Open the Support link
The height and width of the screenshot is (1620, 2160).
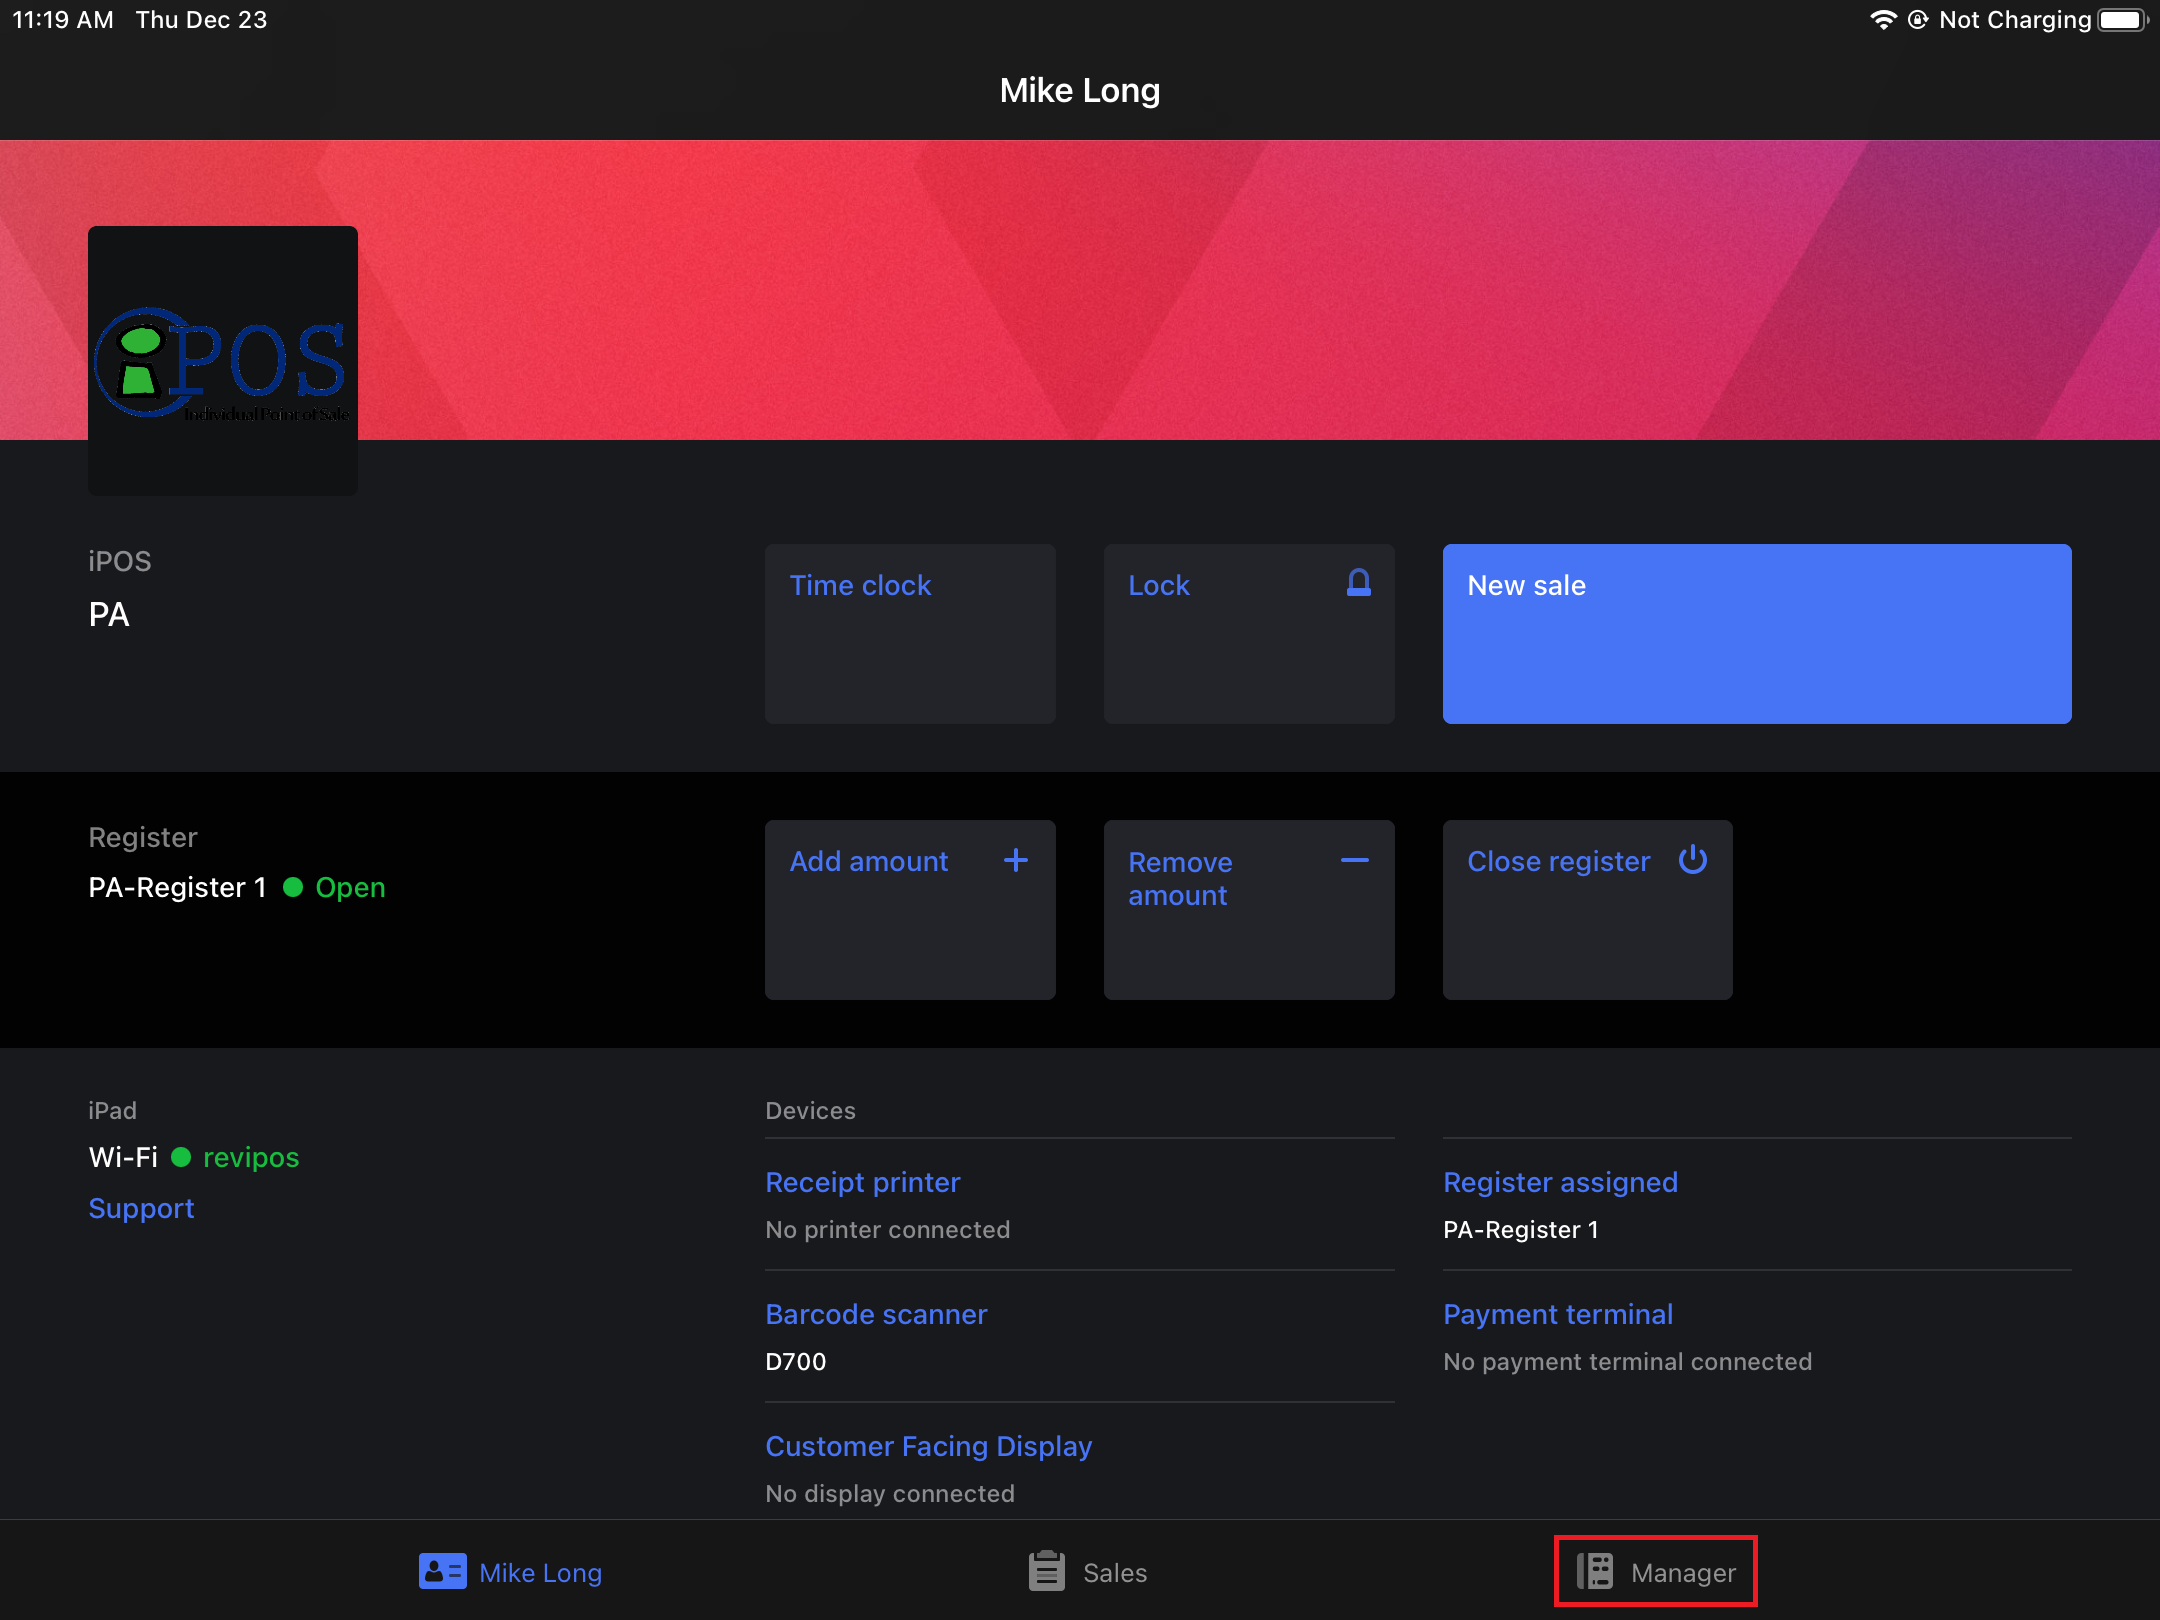[x=141, y=1208]
